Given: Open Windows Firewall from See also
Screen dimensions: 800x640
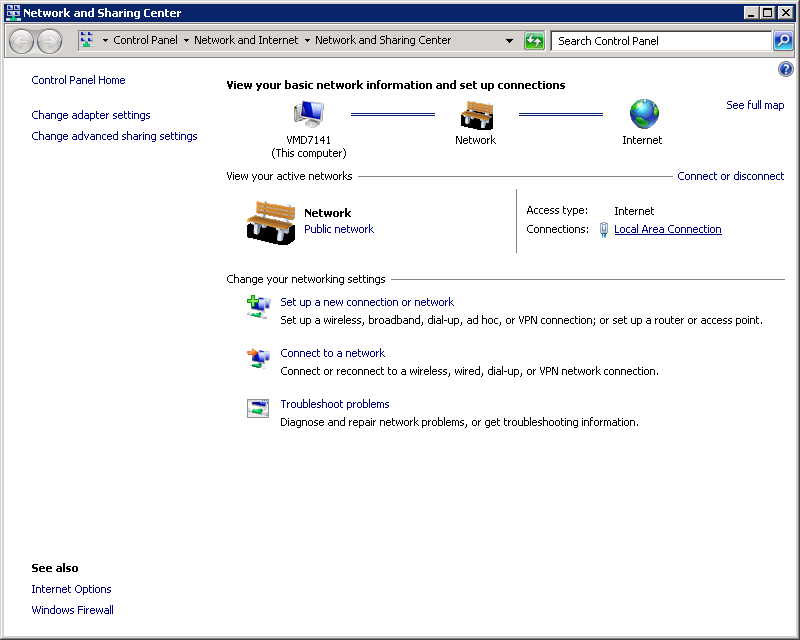Looking at the screenshot, I should pyautogui.click(x=72, y=610).
